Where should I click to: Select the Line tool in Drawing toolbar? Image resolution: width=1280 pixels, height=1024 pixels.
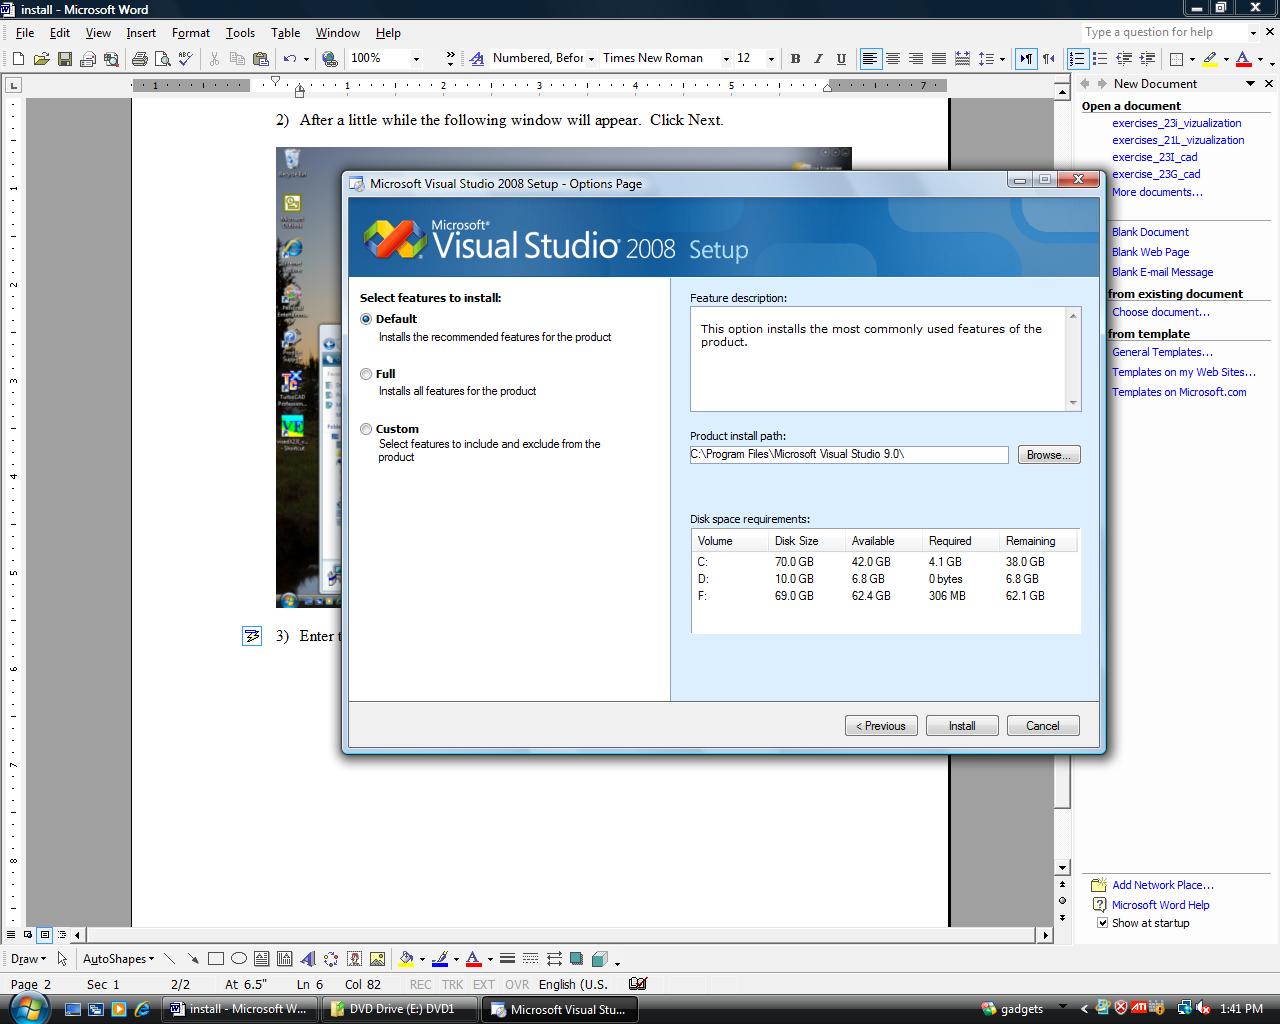169,959
